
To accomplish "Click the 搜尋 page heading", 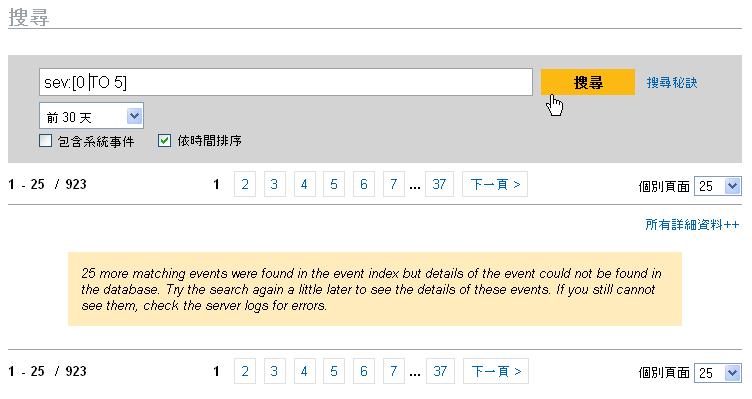I will tap(28, 17).
